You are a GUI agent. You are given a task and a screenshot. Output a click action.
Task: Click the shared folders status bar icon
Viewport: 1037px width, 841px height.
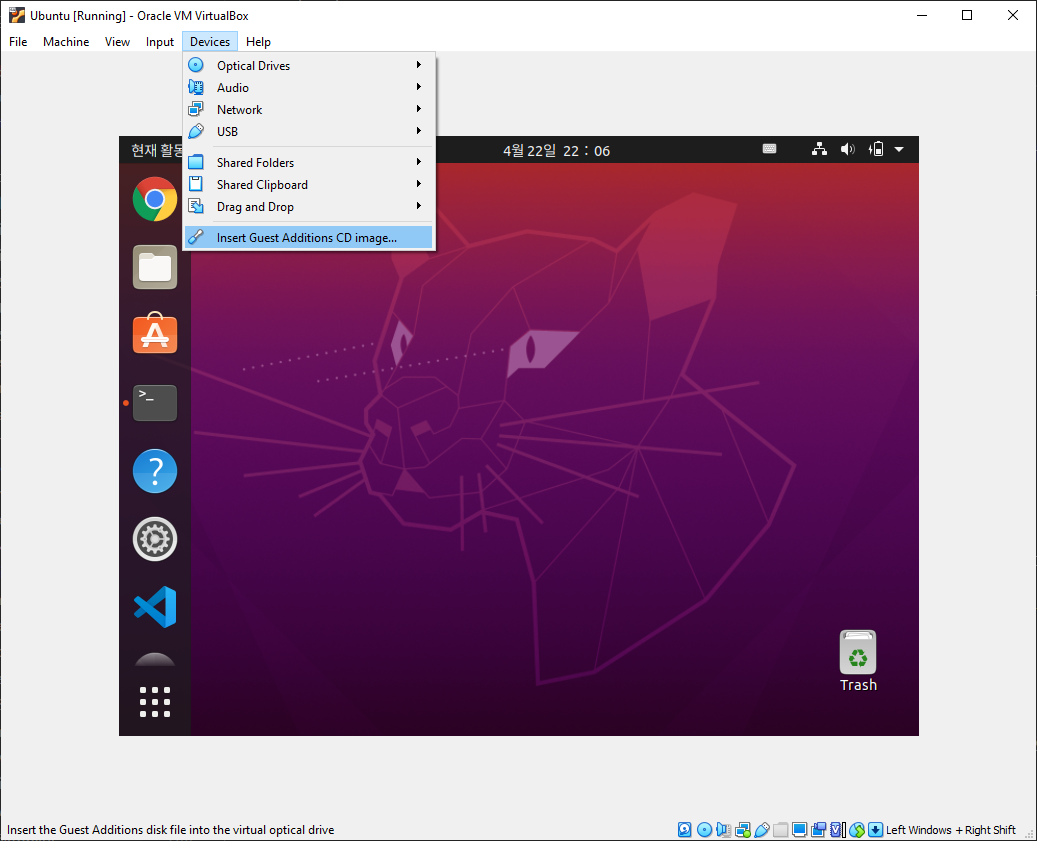click(x=780, y=829)
